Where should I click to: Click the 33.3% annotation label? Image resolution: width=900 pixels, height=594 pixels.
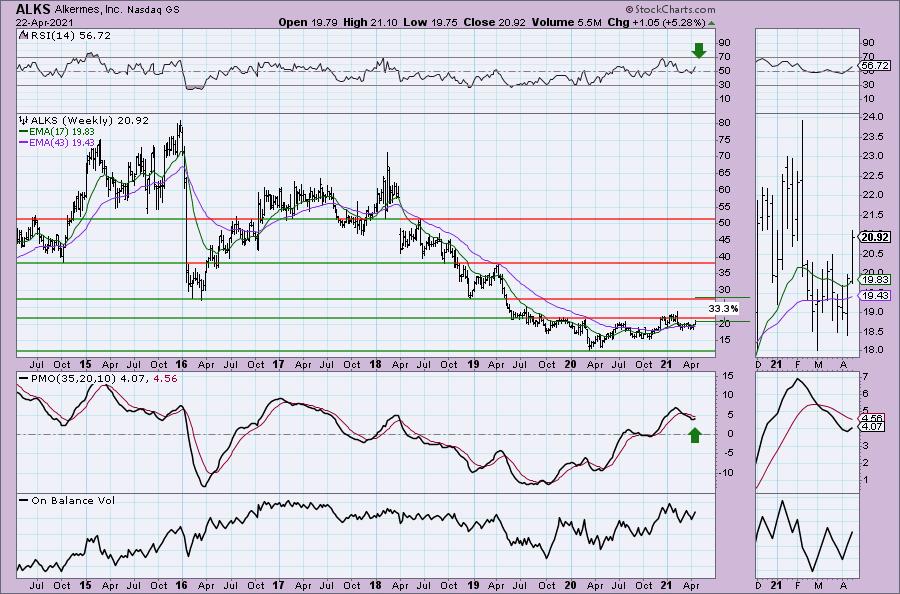pos(723,309)
